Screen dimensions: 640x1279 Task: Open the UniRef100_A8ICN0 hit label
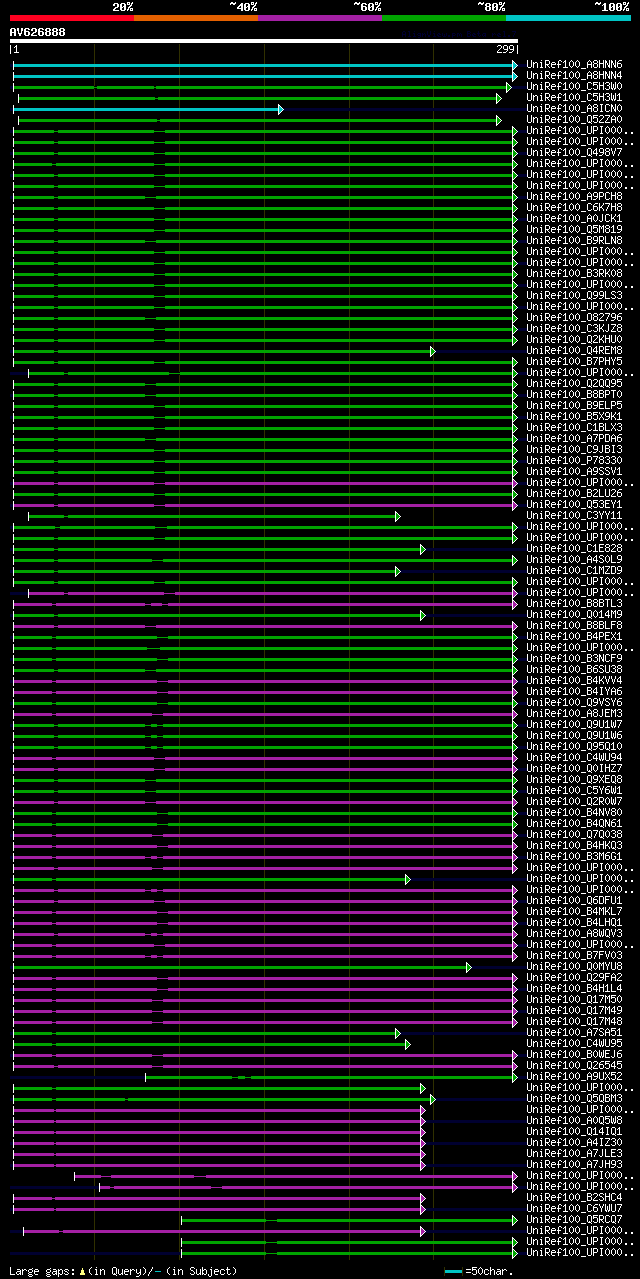click(x=574, y=109)
